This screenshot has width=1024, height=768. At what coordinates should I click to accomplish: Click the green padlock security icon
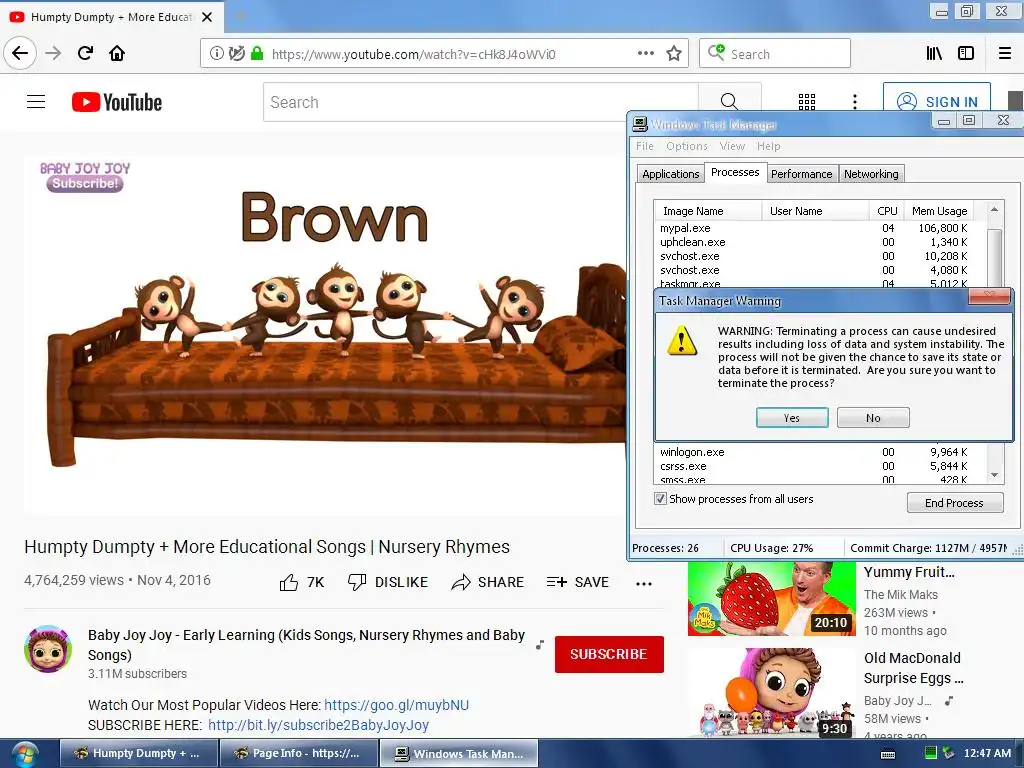(x=257, y=54)
